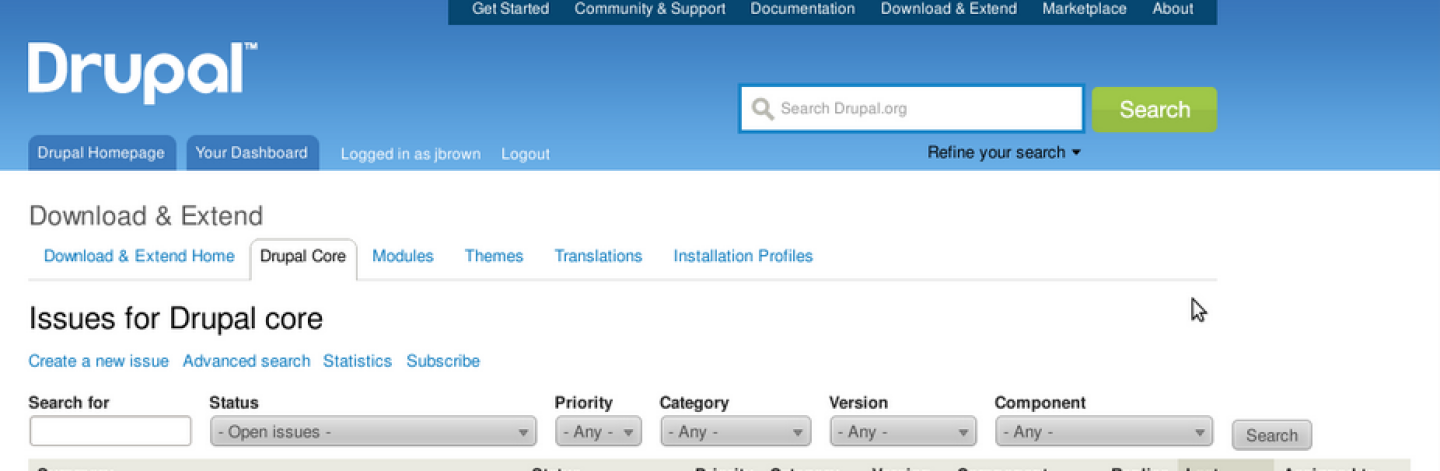The width and height of the screenshot is (1440, 471).
Task: Click Subscribe link
Action: click(x=443, y=361)
